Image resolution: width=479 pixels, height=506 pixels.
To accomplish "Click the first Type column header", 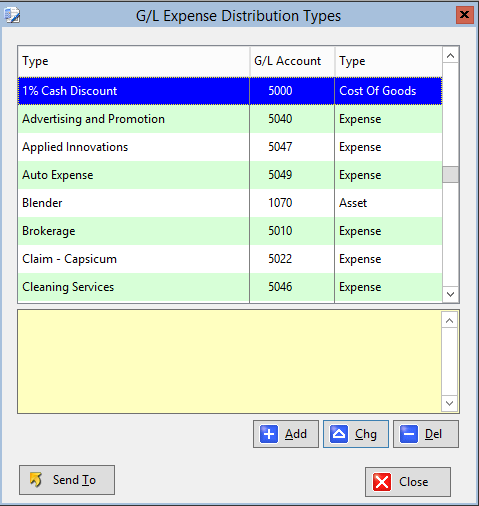I will pos(134,61).
